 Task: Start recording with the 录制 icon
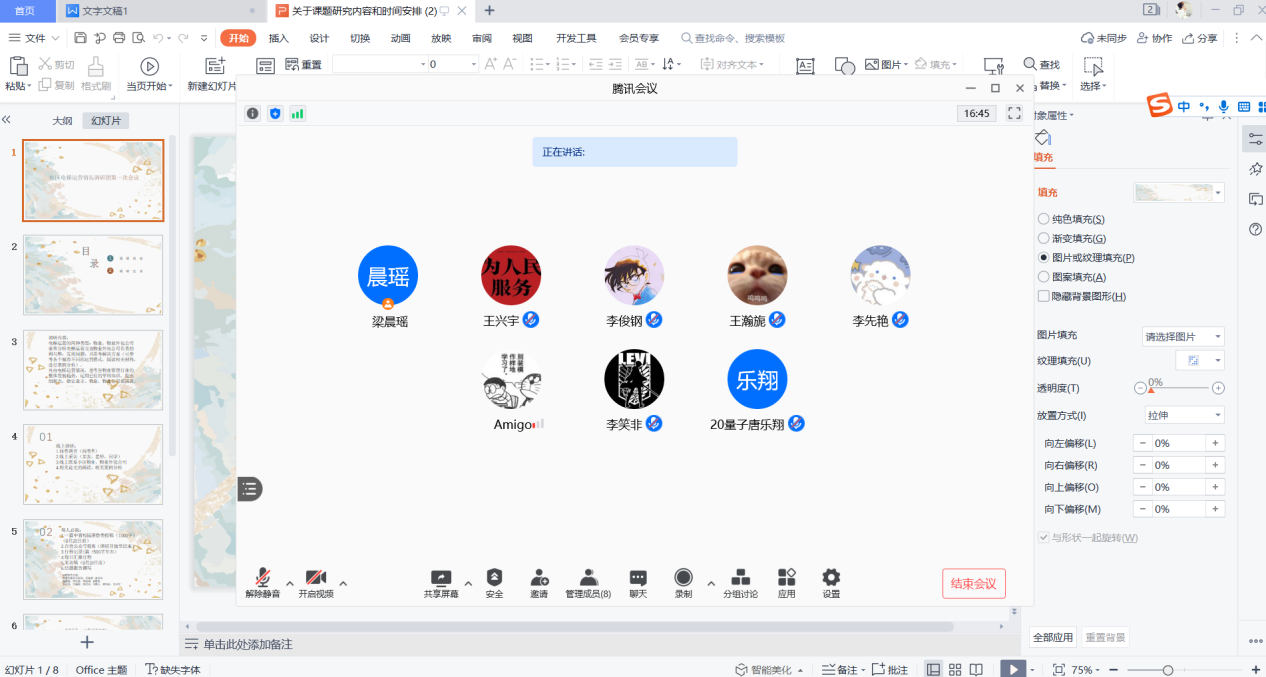683,579
